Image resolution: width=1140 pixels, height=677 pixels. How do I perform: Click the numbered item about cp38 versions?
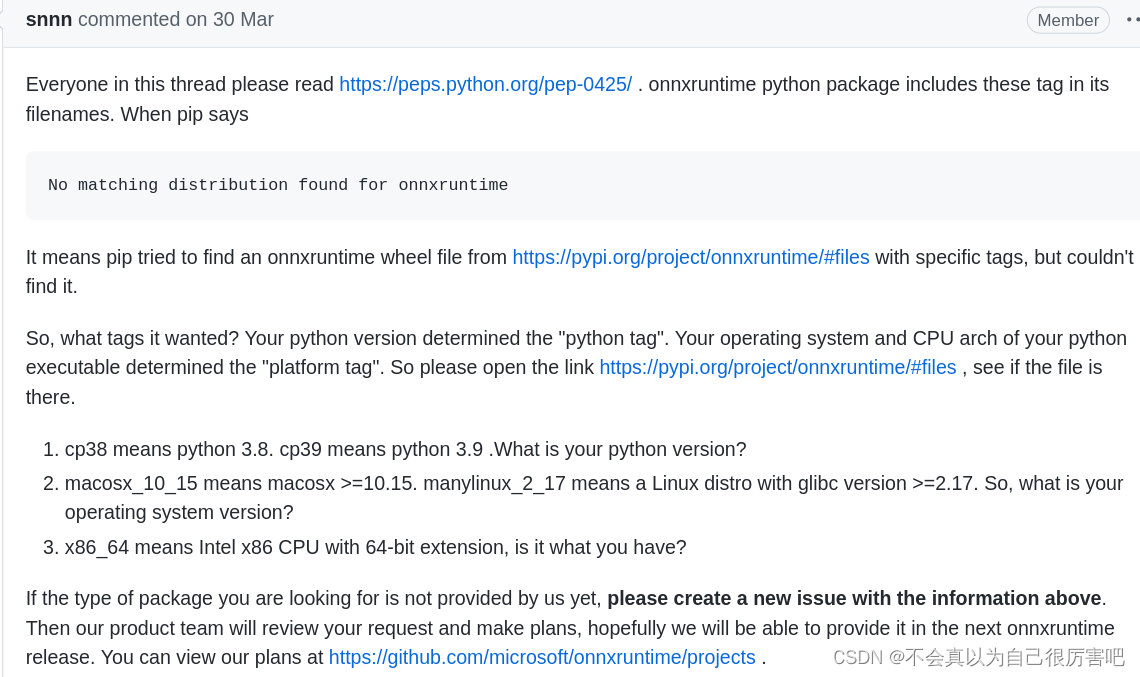coord(405,449)
